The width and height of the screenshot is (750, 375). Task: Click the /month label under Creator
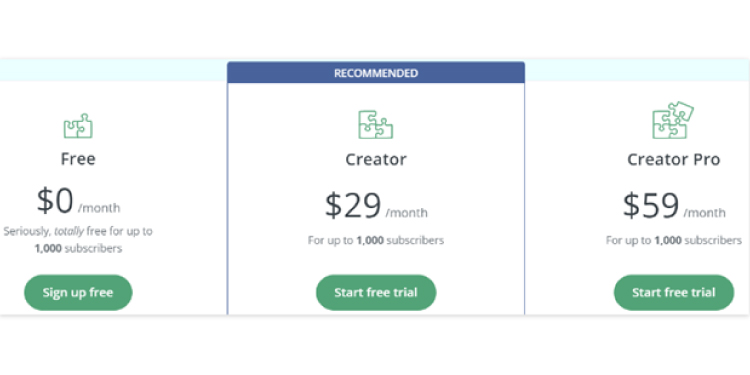407,212
